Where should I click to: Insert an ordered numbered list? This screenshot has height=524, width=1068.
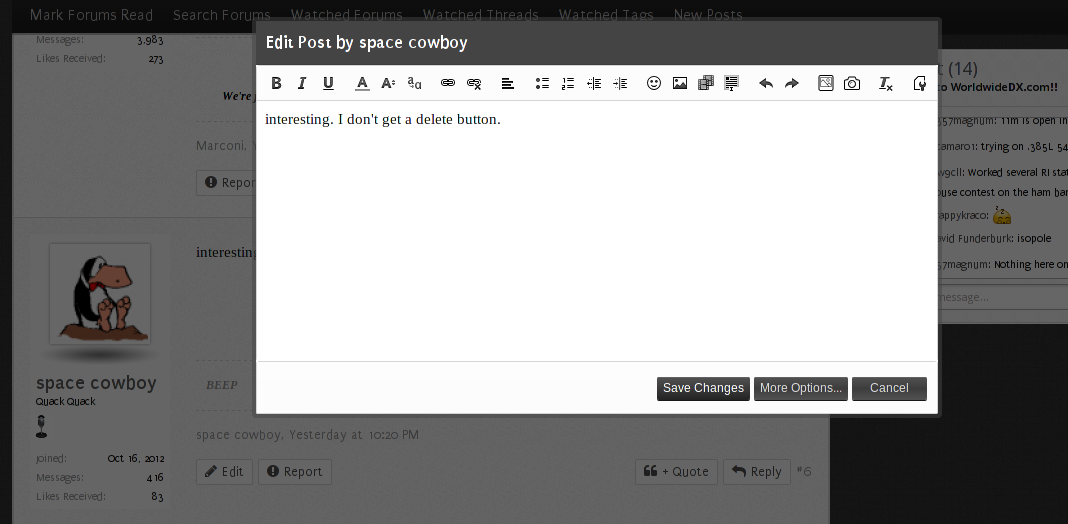(x=568, y=84)
